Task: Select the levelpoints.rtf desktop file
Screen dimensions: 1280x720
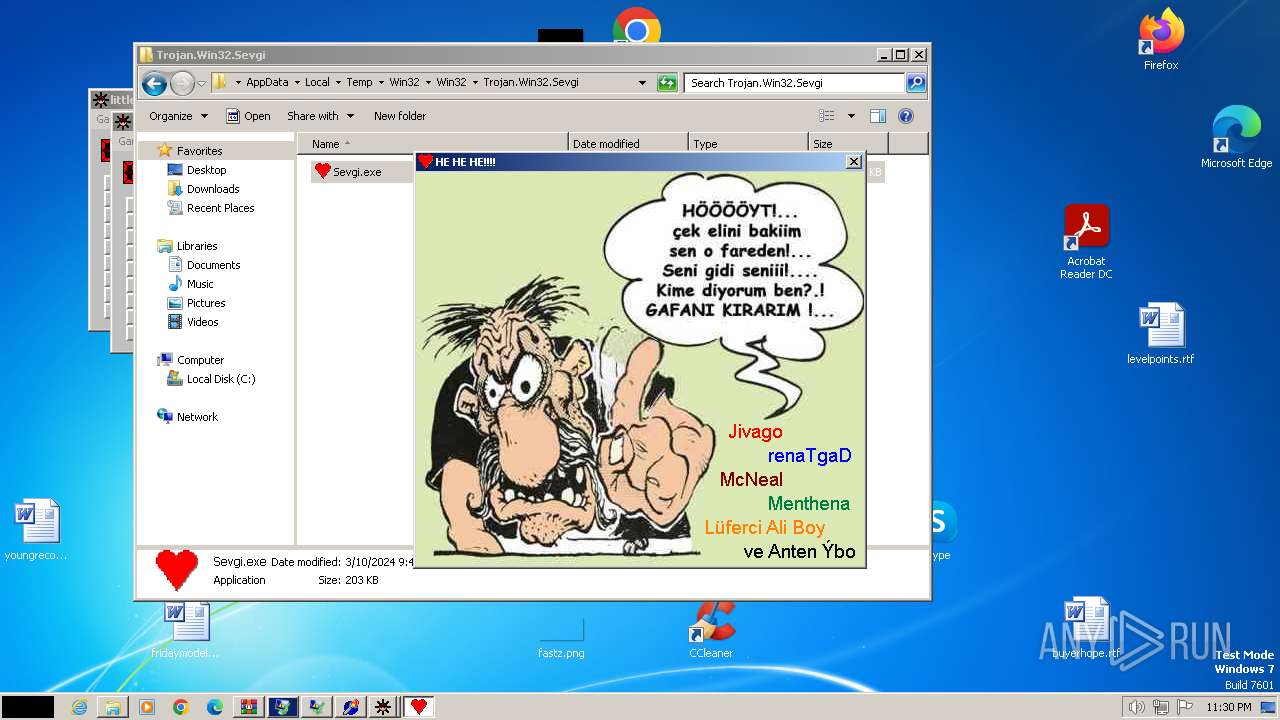Action: tap(1160, 334)
